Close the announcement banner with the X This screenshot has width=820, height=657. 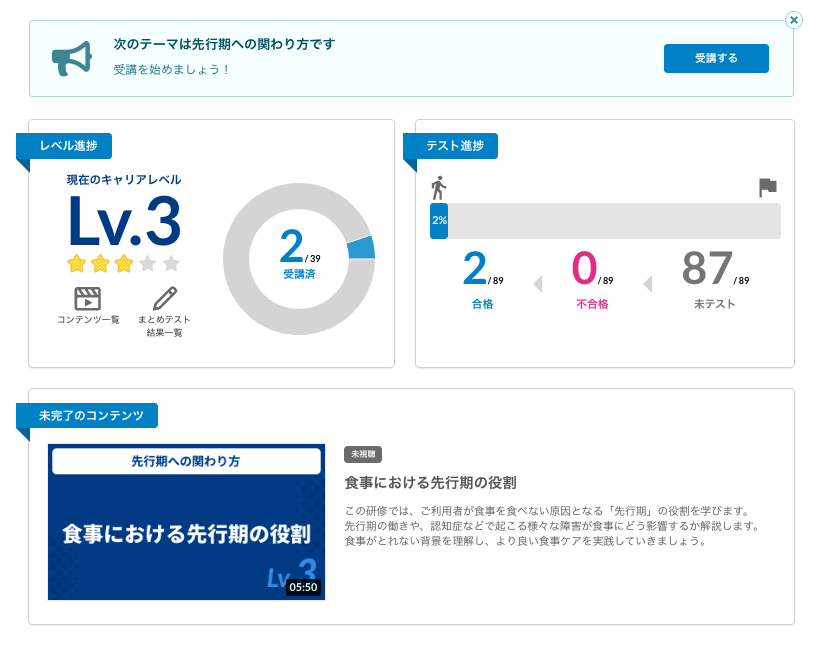tap(793, 20)
